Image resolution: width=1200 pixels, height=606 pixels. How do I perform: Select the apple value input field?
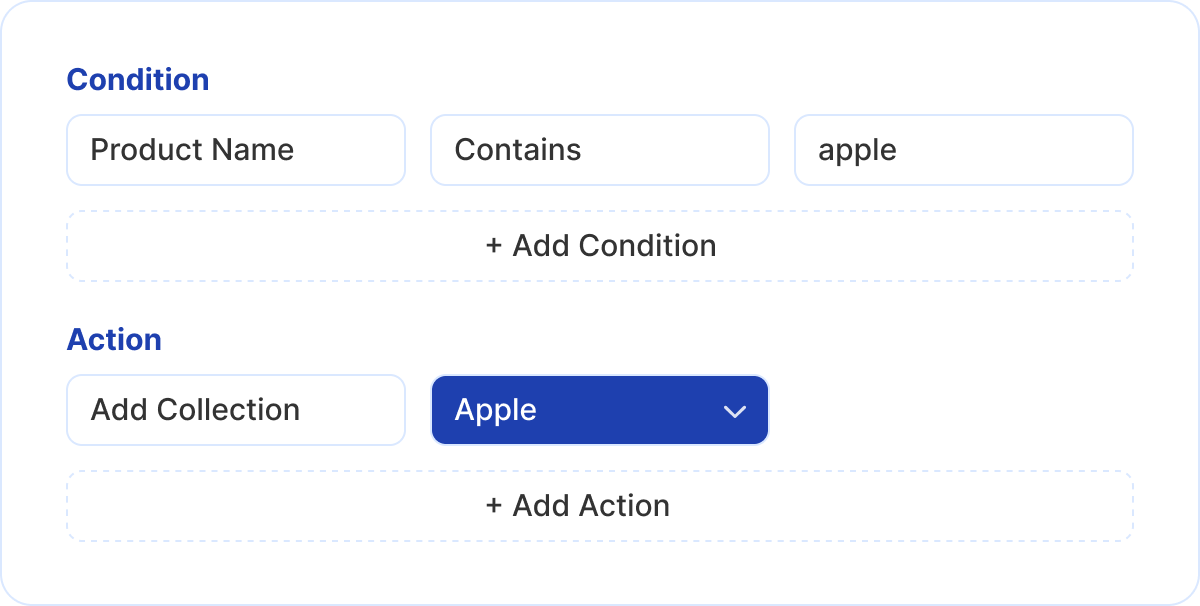[x=963, y=150]
